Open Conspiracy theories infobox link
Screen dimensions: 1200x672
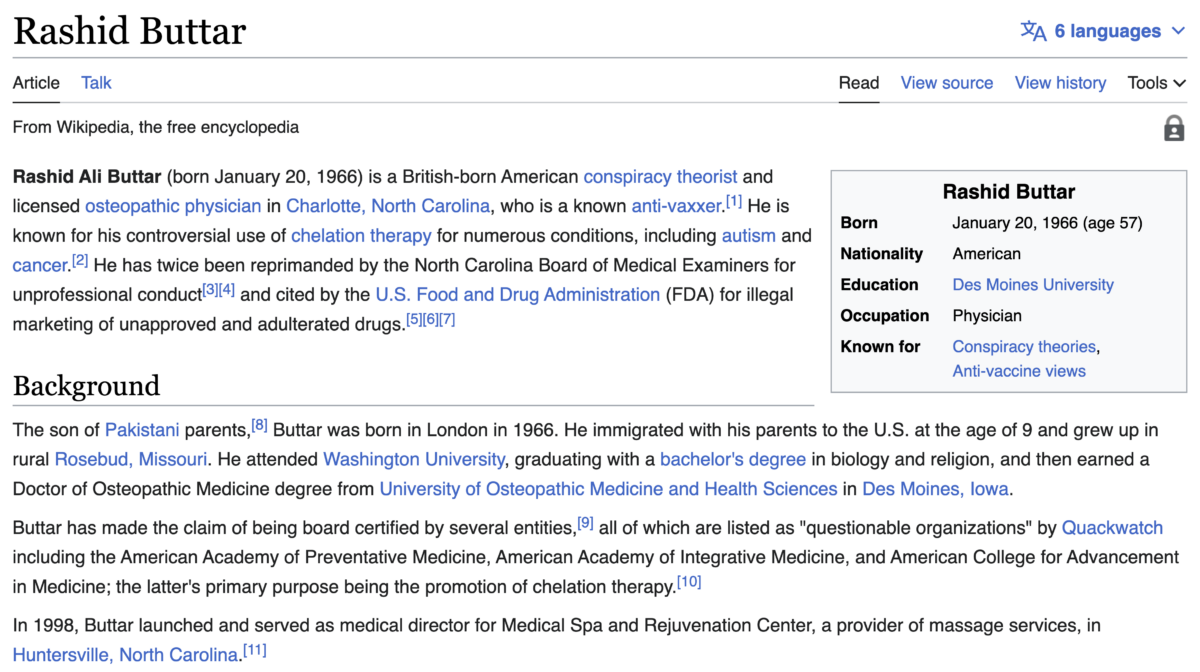[x=1024, y=347]
